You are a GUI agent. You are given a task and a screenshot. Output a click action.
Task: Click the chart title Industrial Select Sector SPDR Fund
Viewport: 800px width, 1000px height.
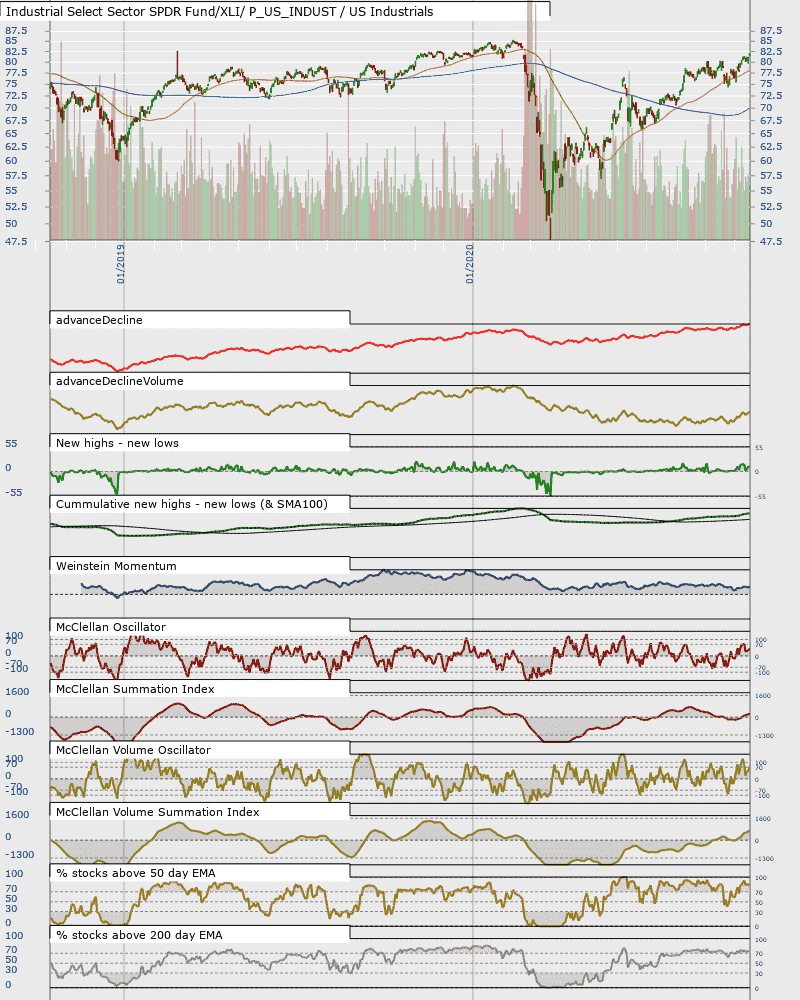click(x=219, y=11)
